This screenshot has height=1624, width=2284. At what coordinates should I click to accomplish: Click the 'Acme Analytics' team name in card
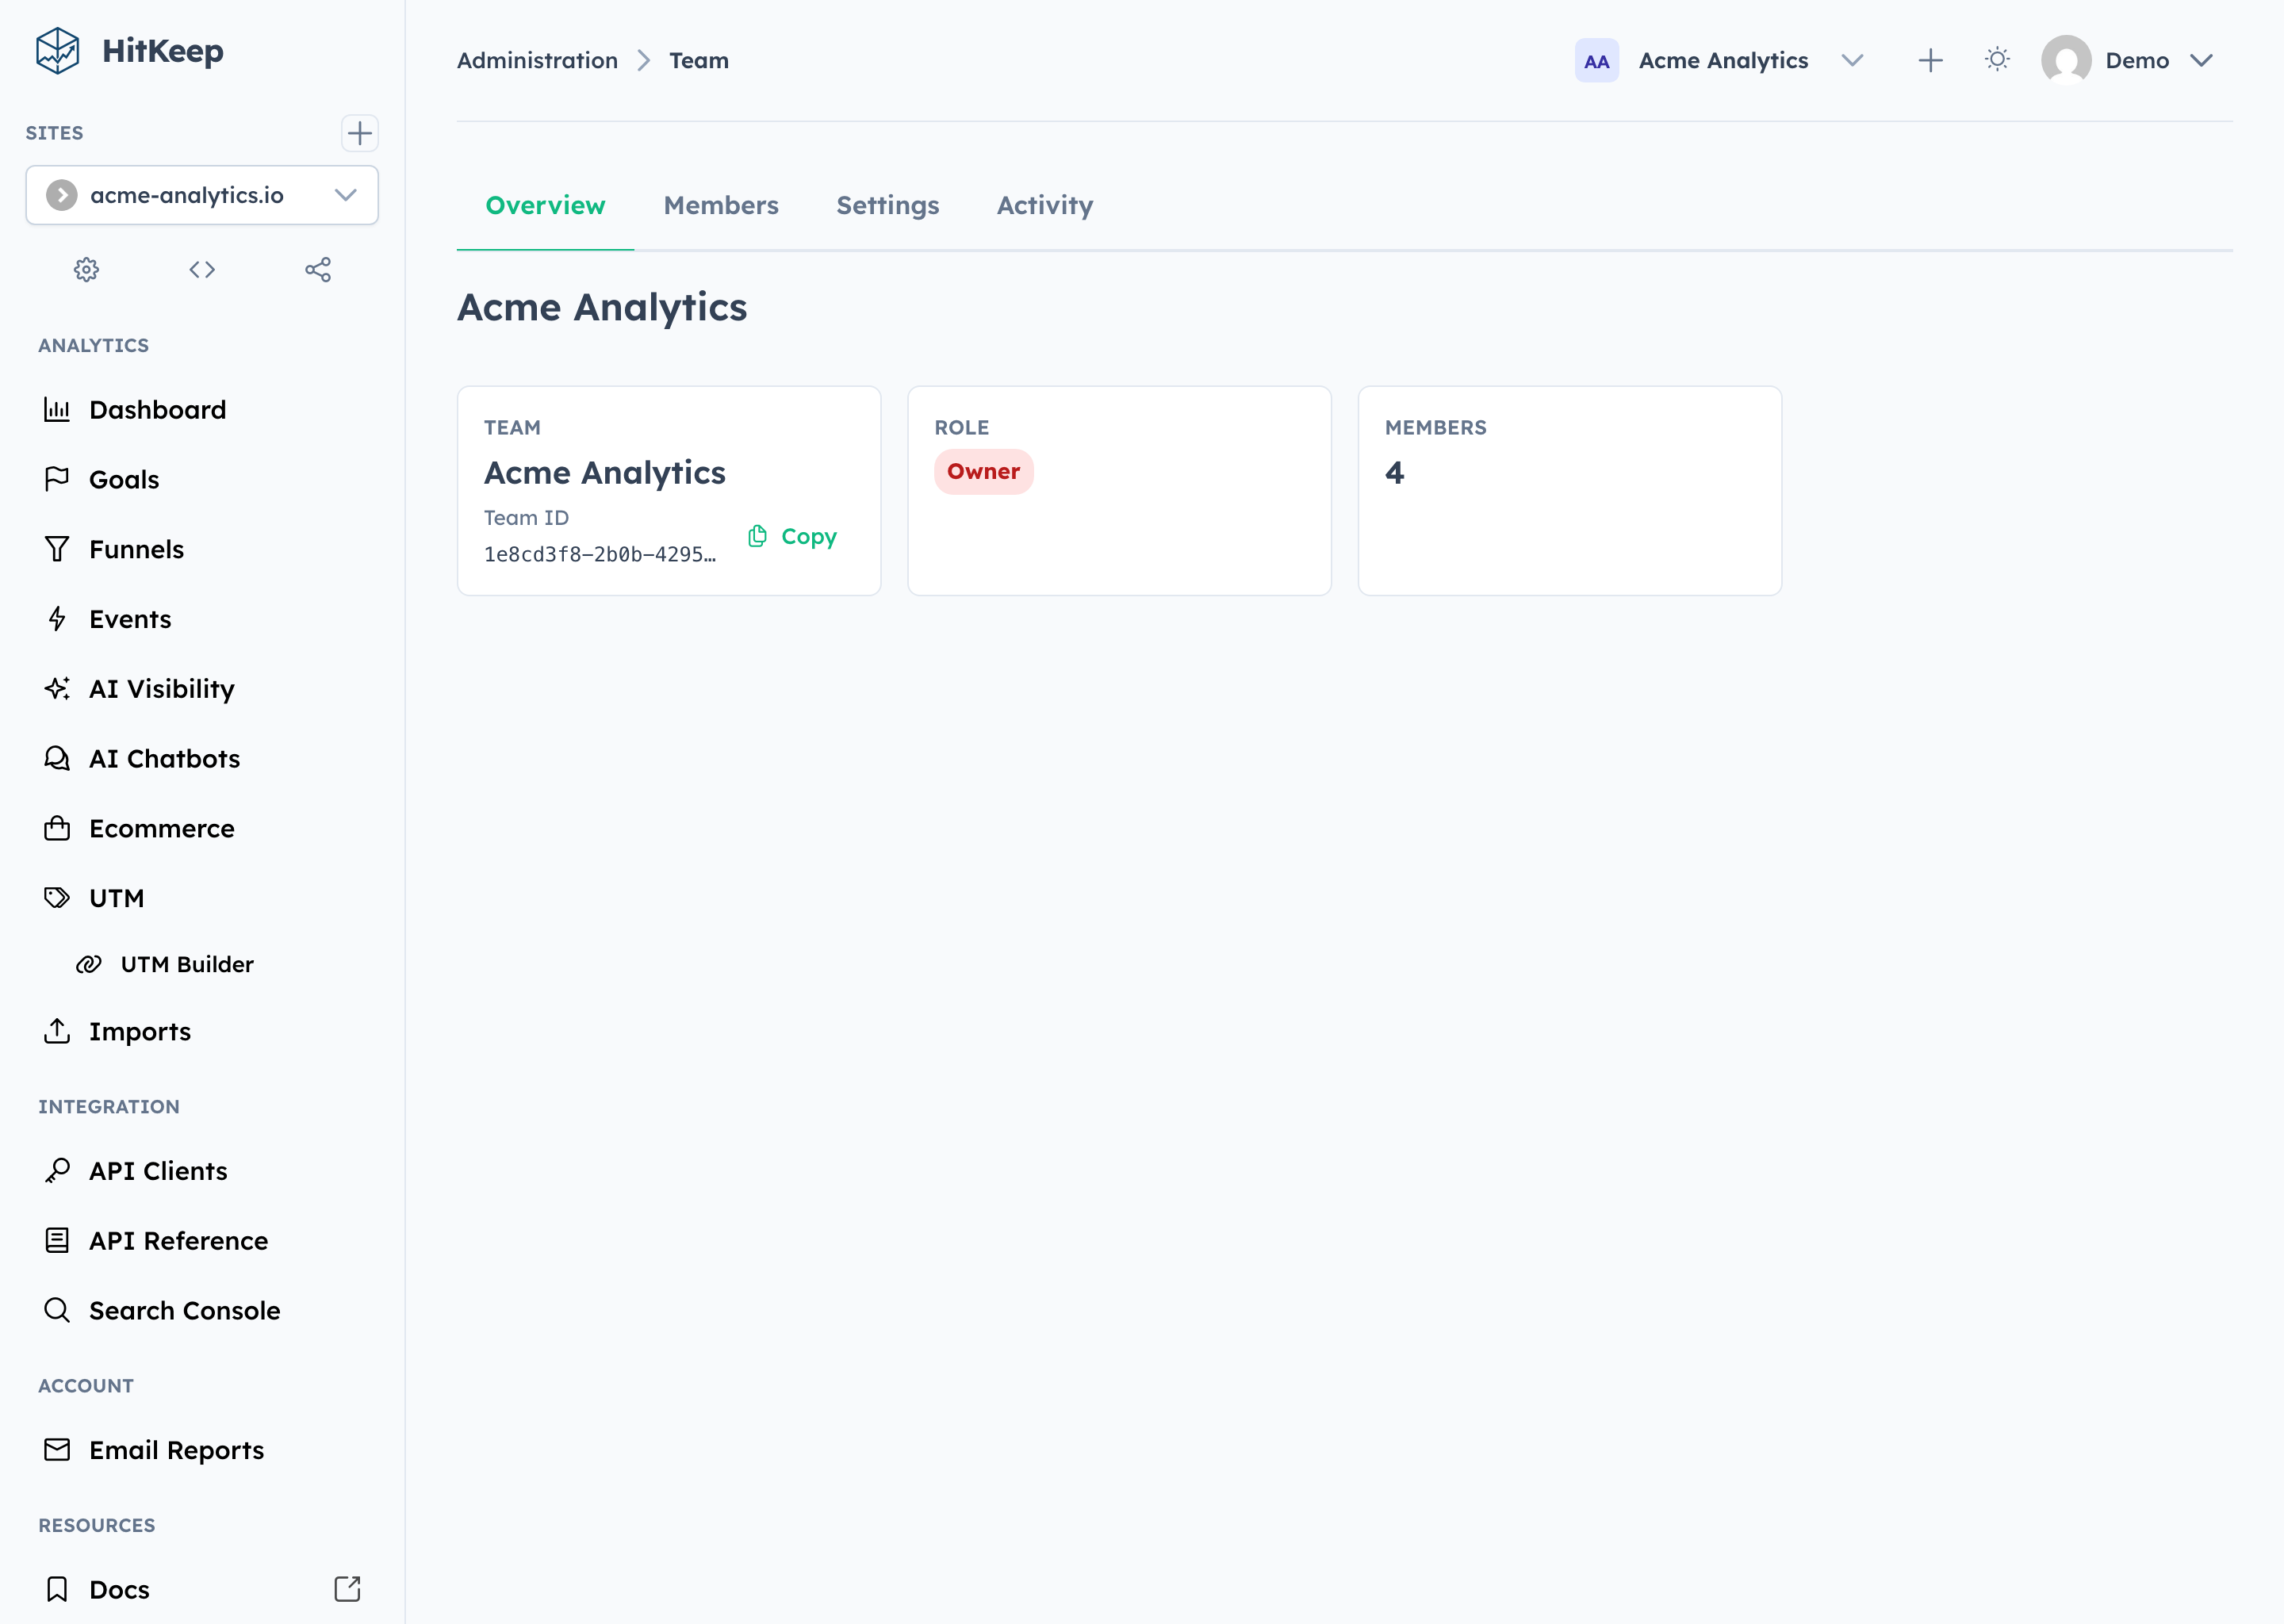click(604, 473)
